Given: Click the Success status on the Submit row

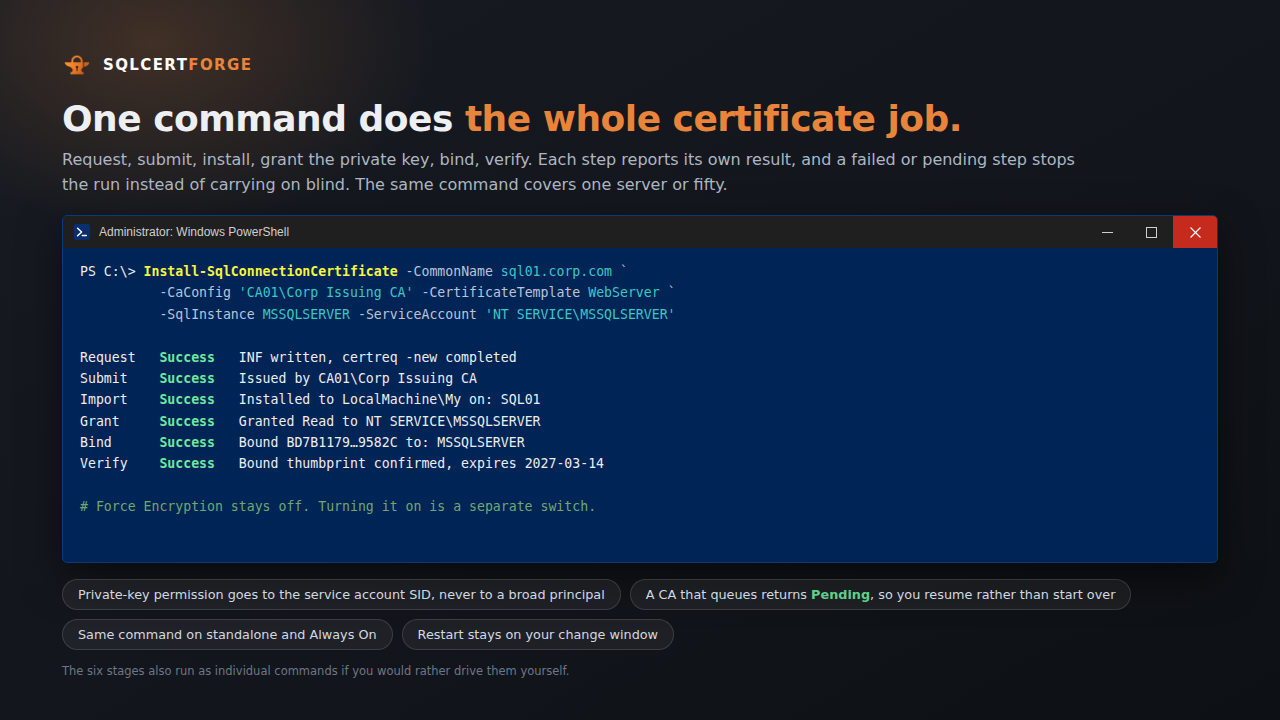Looking at the screenshot, I should coord(187,378).
